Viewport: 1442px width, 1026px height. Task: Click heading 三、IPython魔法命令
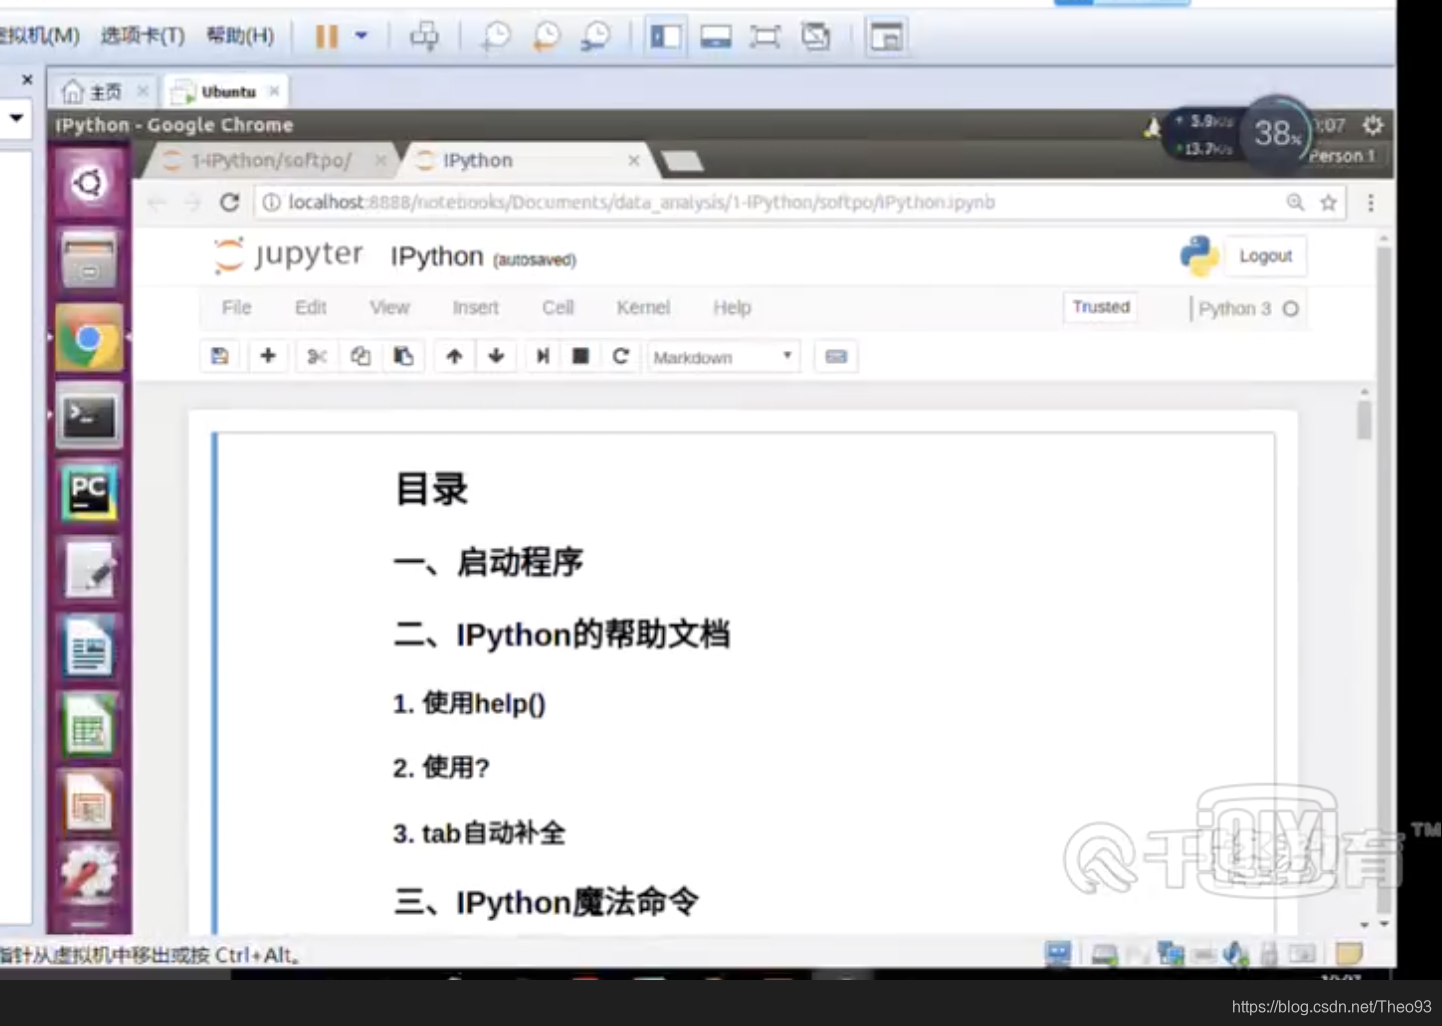546,902
